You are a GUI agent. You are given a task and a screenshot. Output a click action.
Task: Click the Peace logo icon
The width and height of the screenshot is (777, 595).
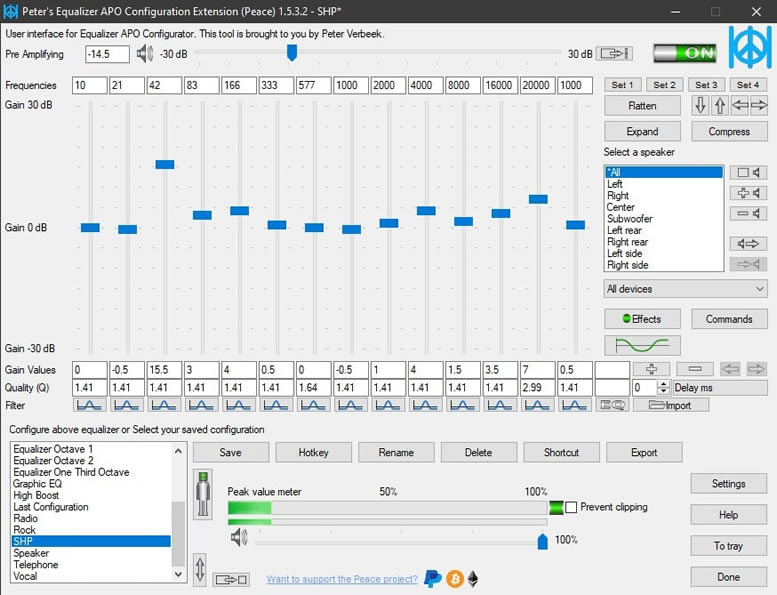tap(750, 48)
